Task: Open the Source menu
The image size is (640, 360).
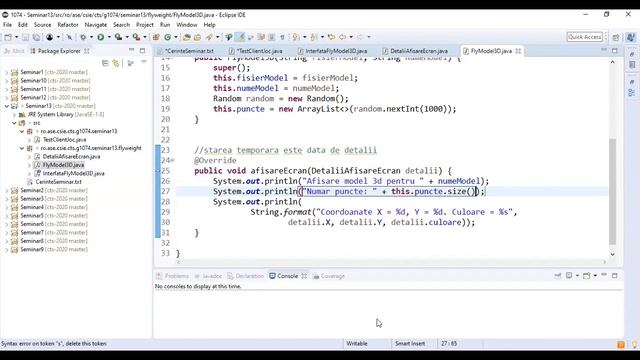Action: tap(42, 25)
